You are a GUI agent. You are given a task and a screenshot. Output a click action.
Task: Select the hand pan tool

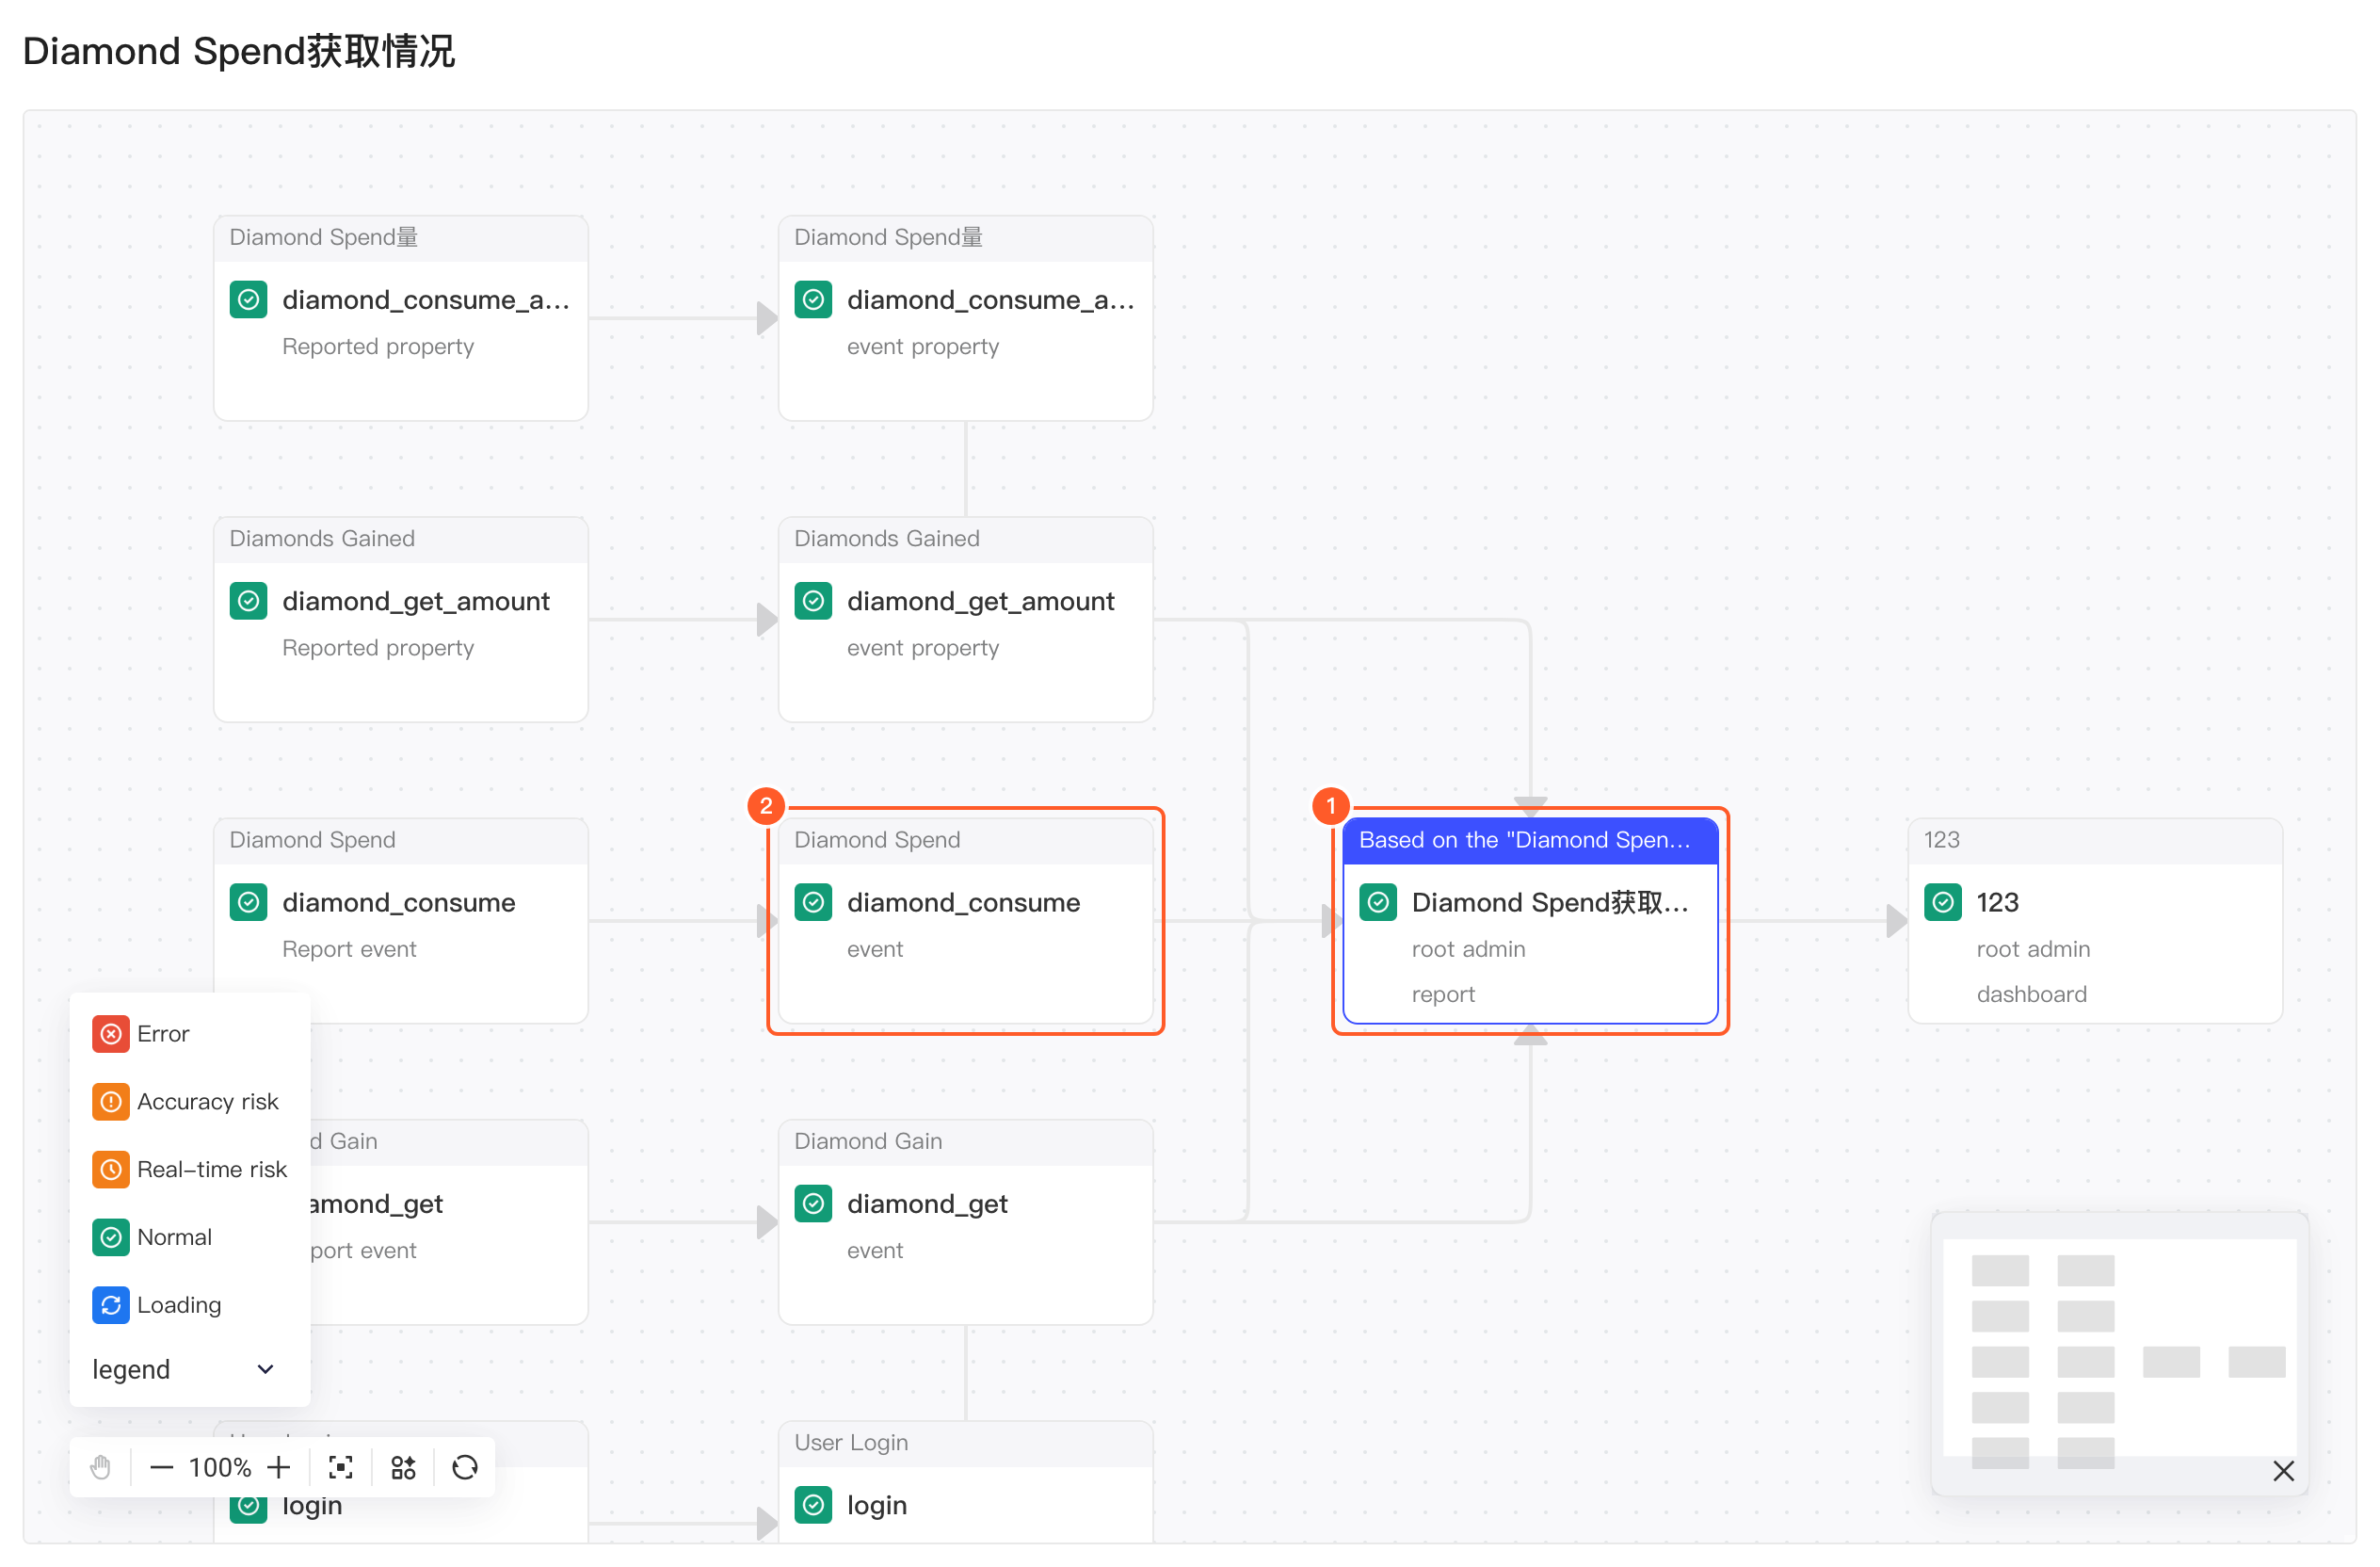tap(100, 1467)
